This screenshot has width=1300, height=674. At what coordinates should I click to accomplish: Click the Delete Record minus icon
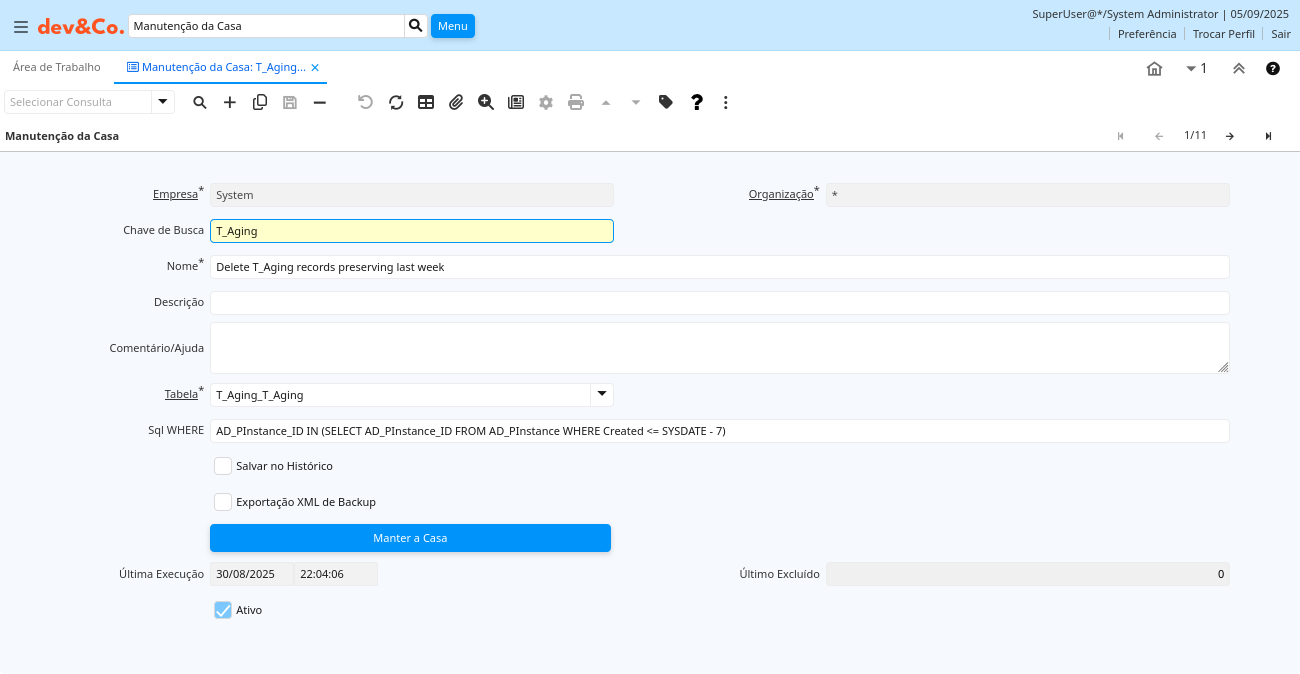click(320, 102)
